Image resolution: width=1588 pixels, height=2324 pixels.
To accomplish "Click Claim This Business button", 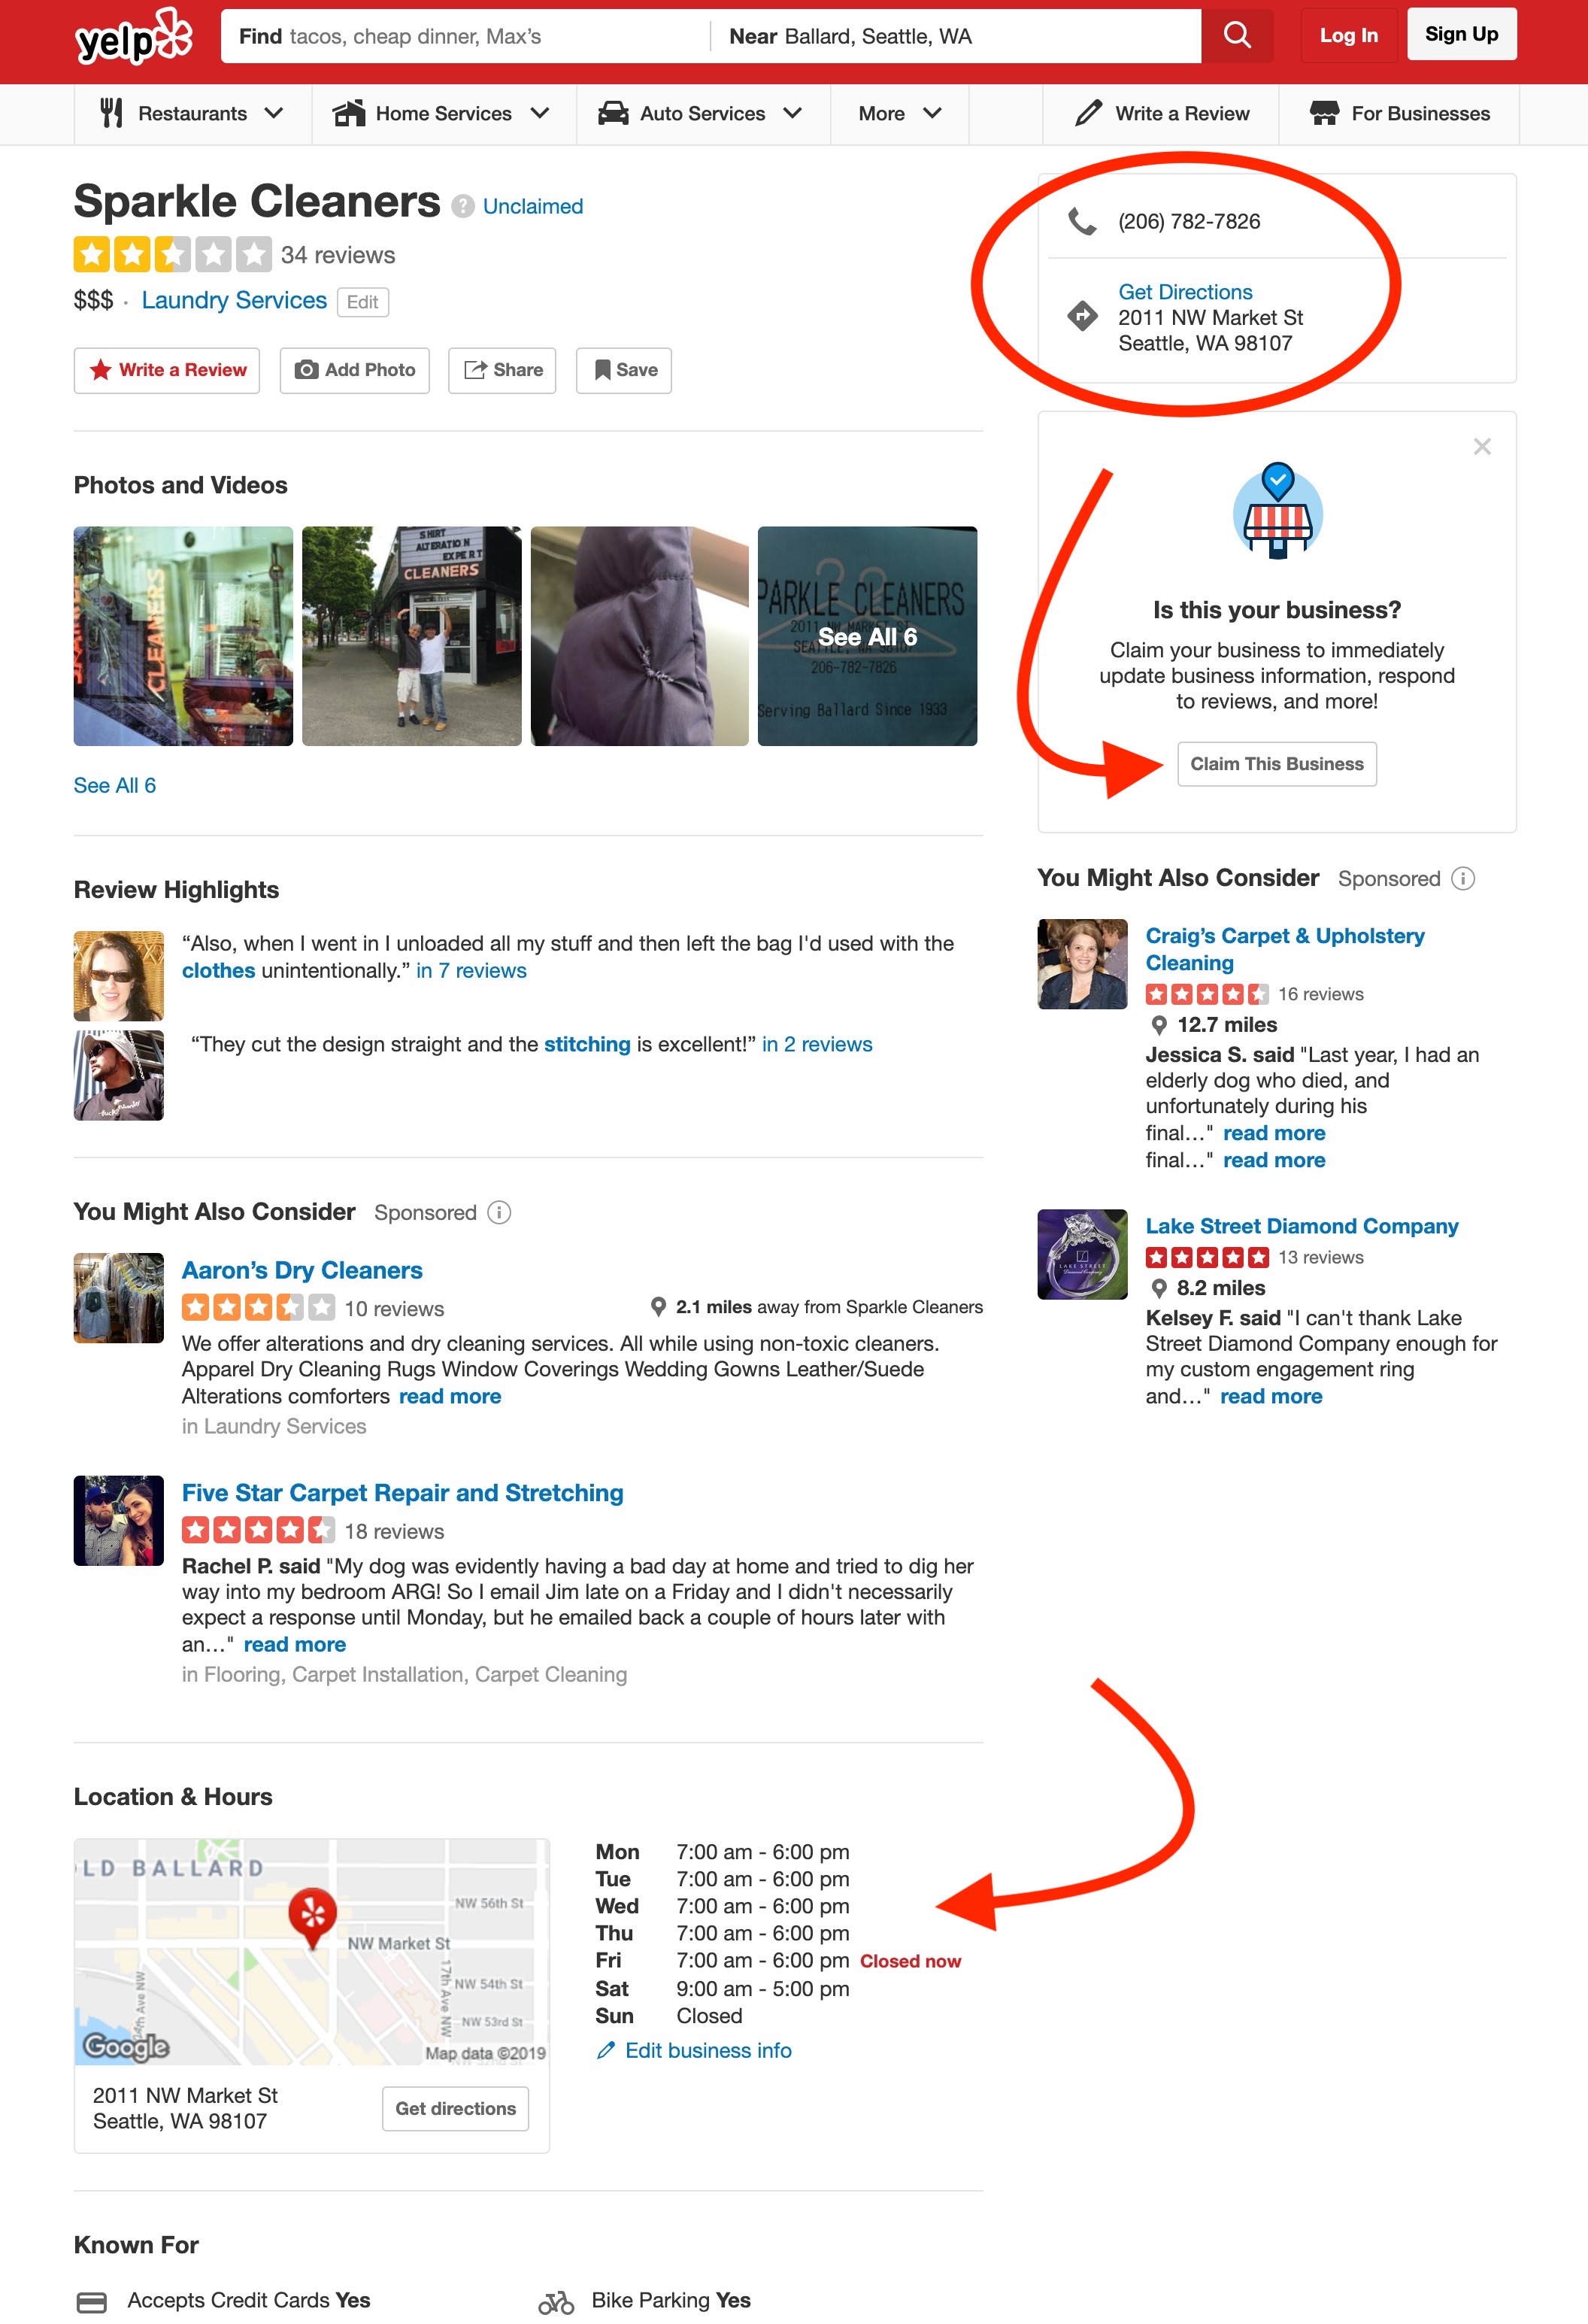I will [x=1277, y=764].
